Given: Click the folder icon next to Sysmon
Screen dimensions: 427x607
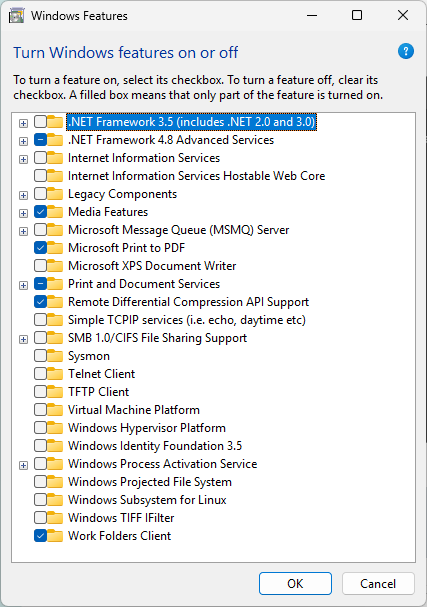Looking at the screenshot, I should (x=55, y=356).
